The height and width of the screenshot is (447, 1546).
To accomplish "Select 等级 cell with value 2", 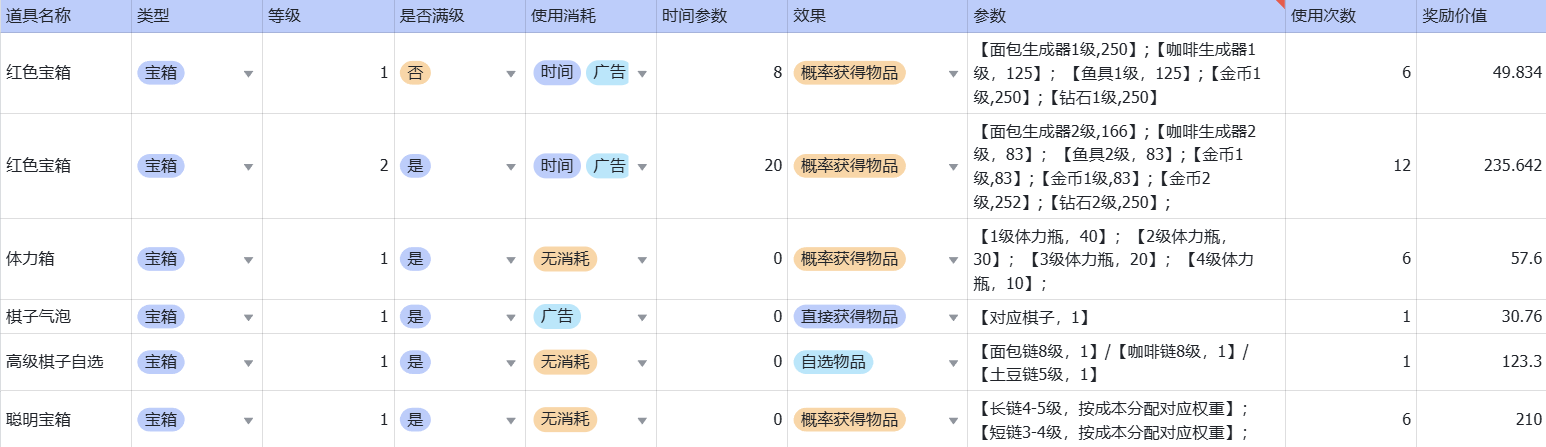I will point(328,166).
